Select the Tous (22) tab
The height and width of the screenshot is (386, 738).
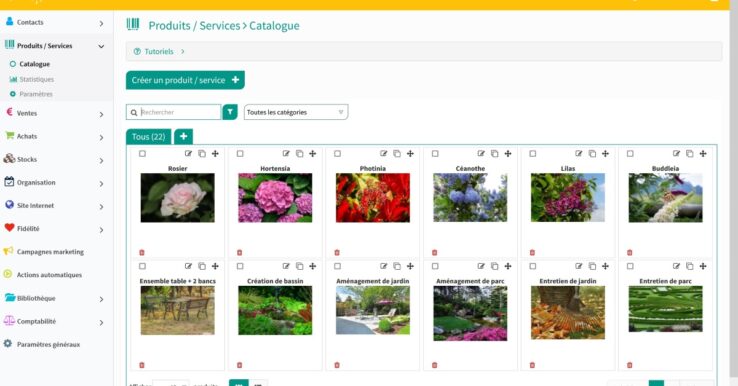(148, 137)
